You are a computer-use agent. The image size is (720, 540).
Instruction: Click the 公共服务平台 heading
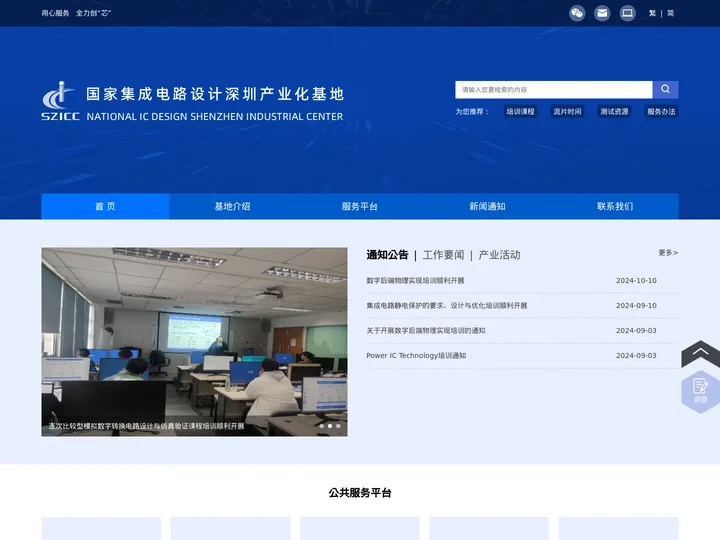click(x=360, y=493)
